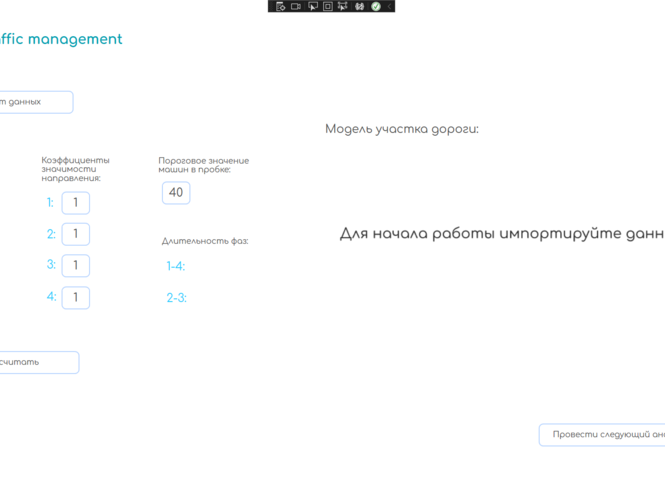
Task: Click the 'Для начала работы импортируйте' message
Action: click(502, 234)
